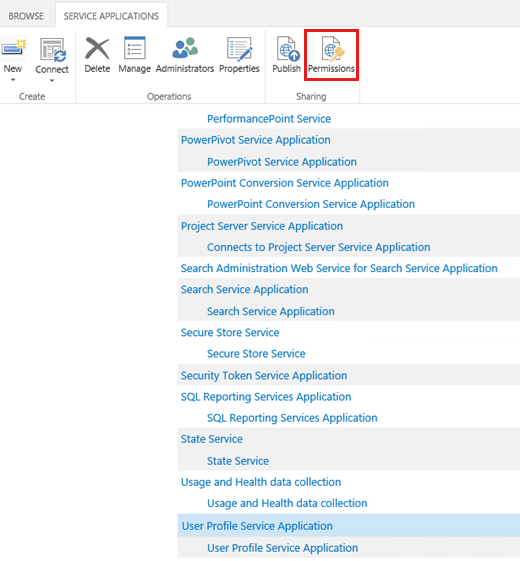Click the Publish globe icon
This screenshot has height=561, width=520.
click(287, 49)
